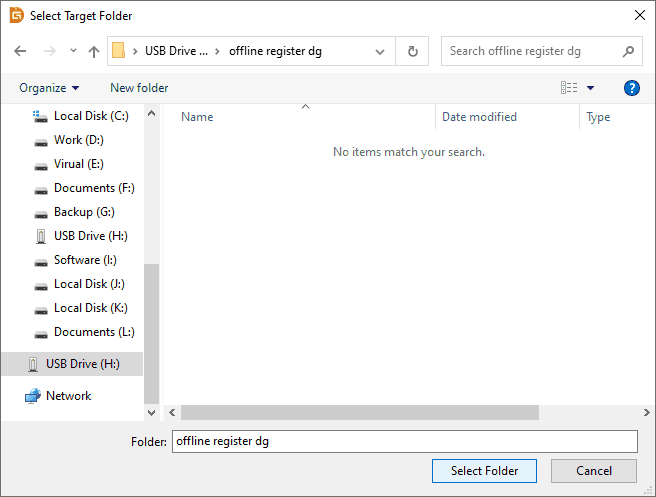The height and width of the screenshot is (497, 656).
Task: Expand the address bar history dropdown
Action: 380,51
